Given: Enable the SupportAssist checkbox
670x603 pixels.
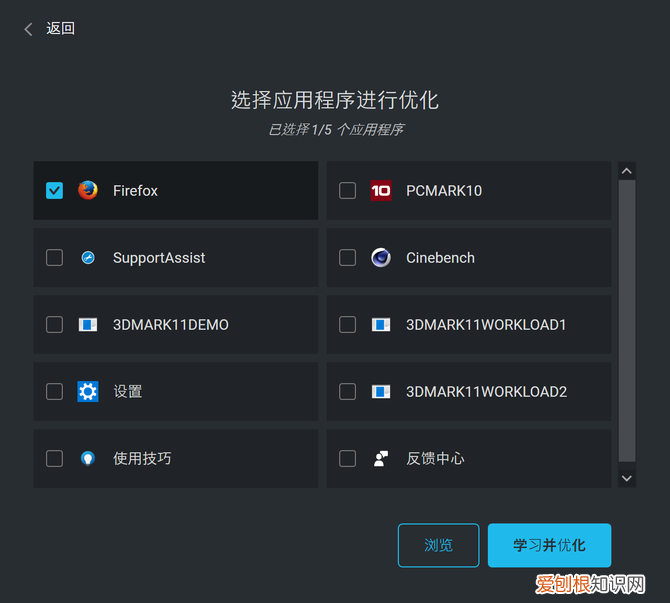Looking at the screenshot, I should 54,258.
